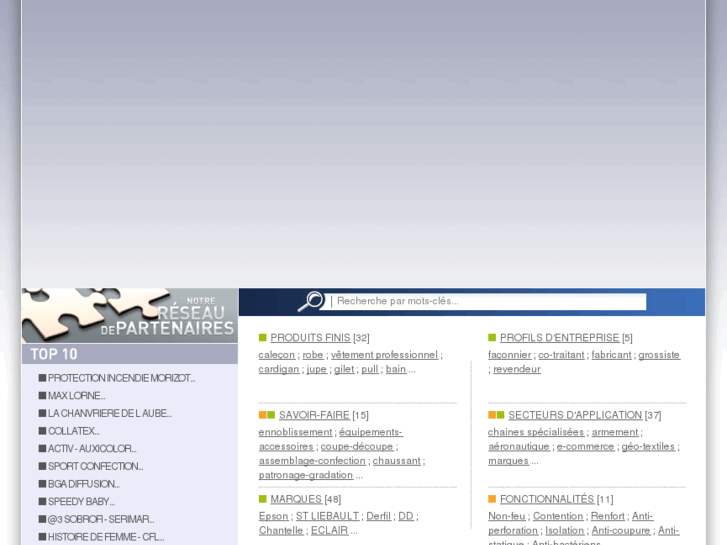The width and height of the screenshot is (727, 545).
Task: Open ACTIV - AUXICOLOR entry
Action: [x=92, y=449]
